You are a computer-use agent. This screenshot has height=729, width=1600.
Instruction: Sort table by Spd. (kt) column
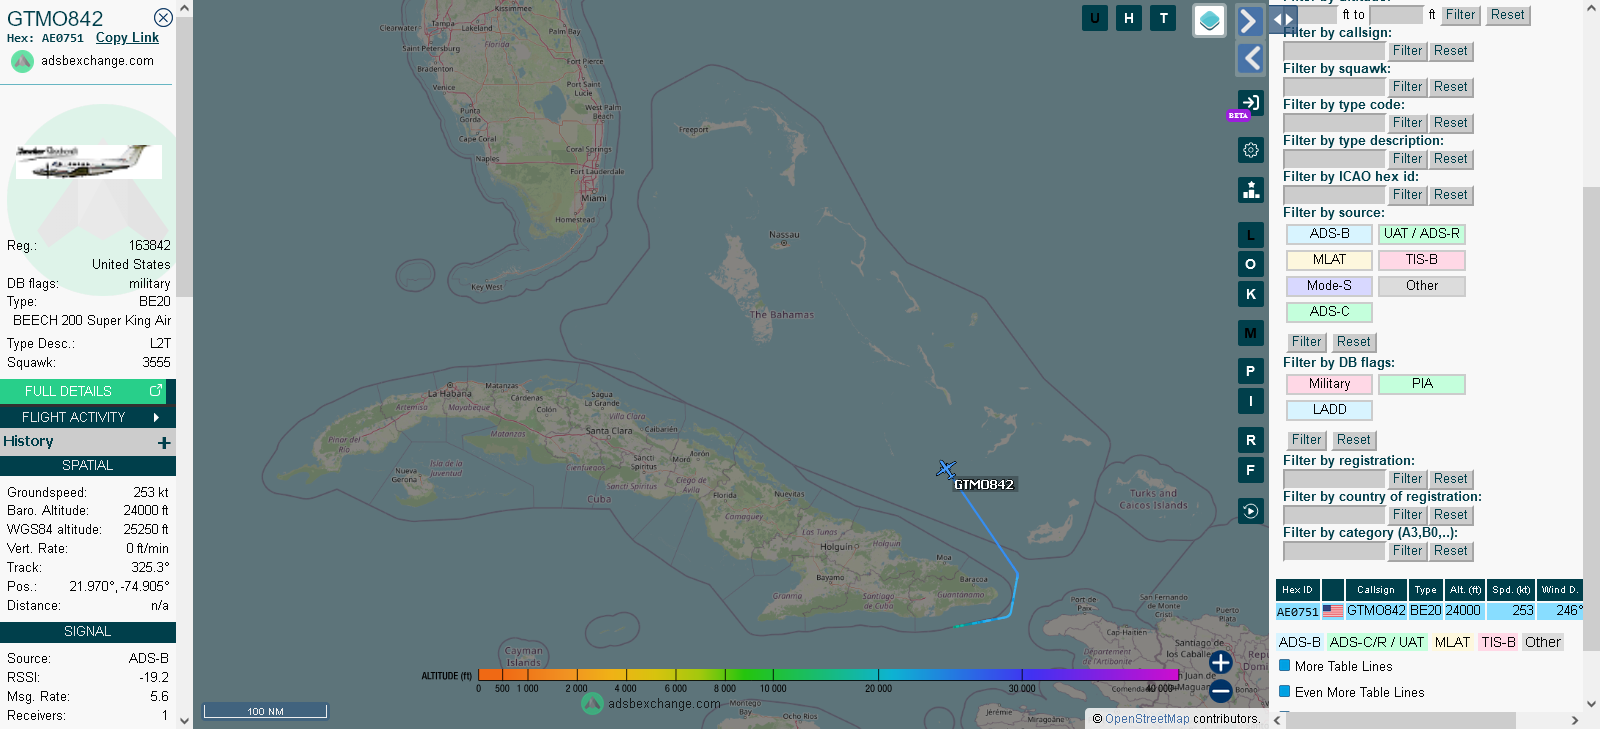(x=1511, y=590)
